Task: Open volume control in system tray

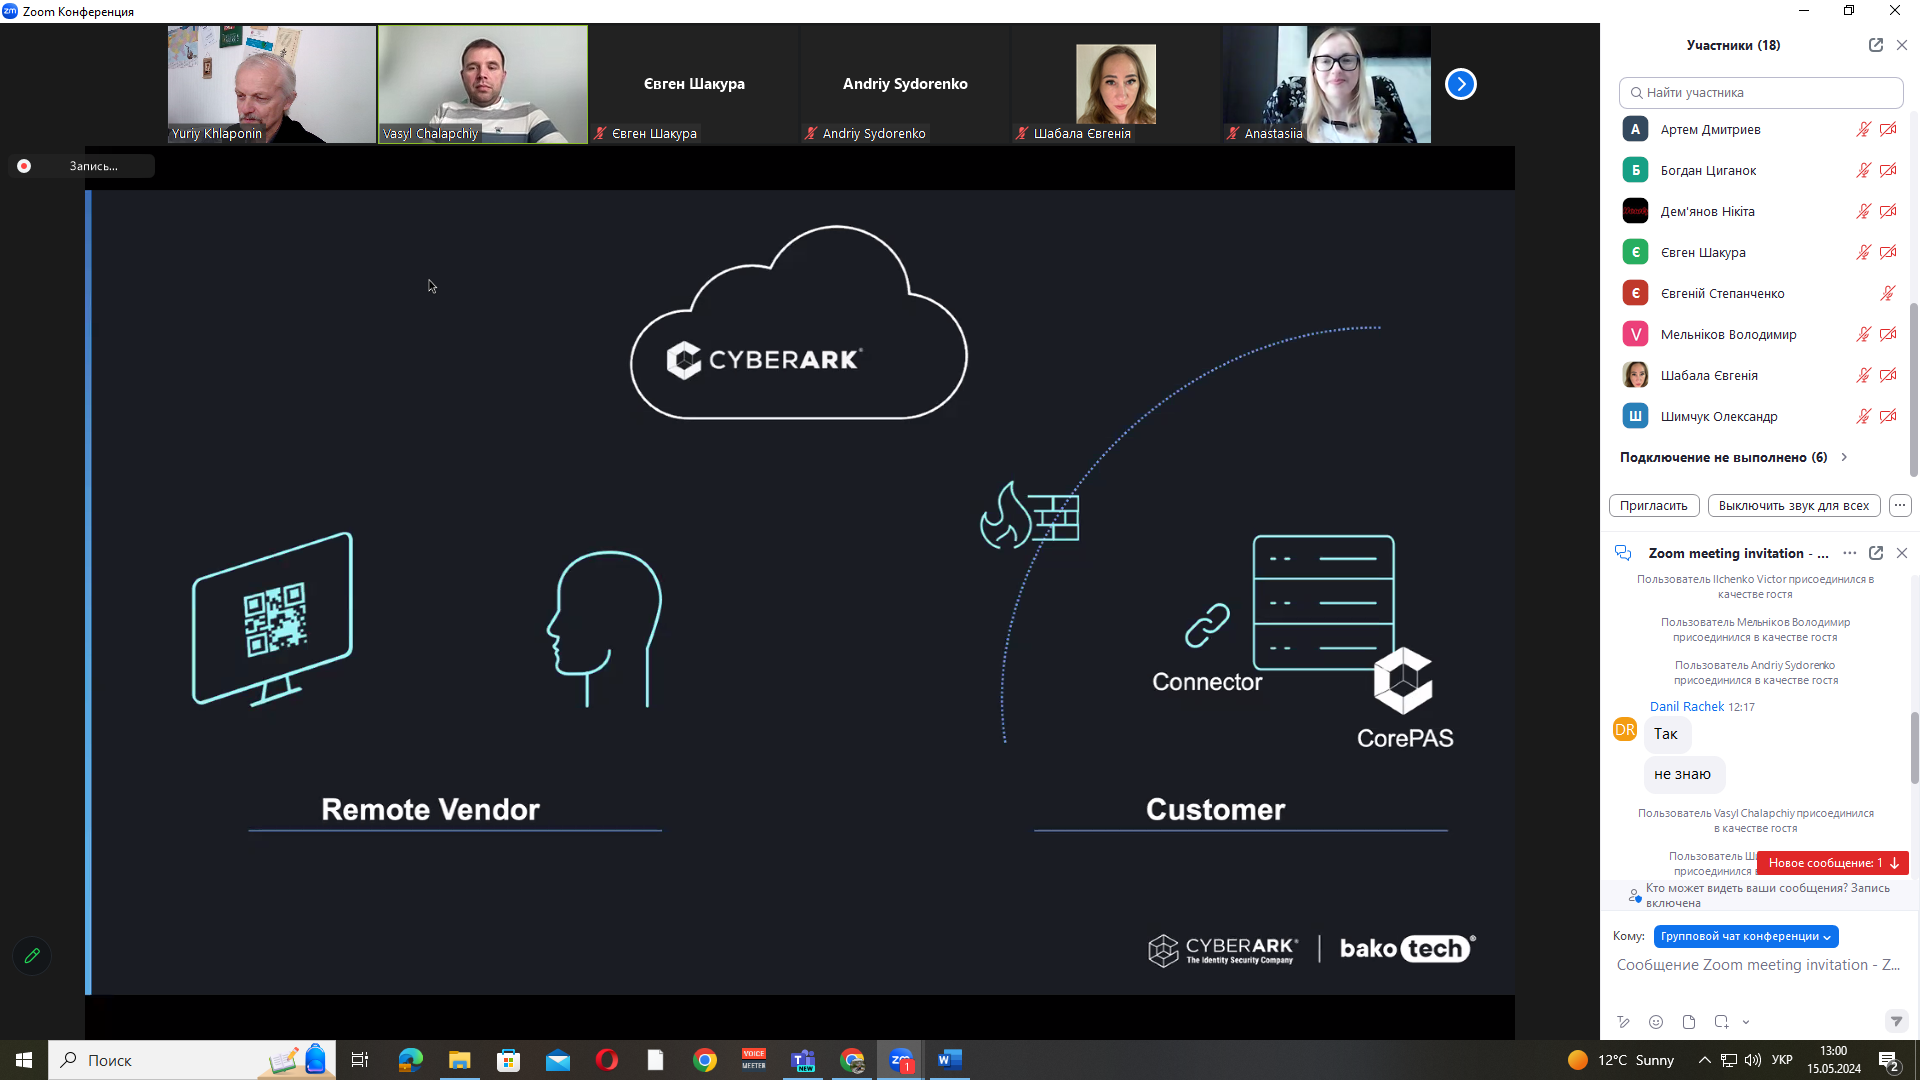Action: 1752,1060
